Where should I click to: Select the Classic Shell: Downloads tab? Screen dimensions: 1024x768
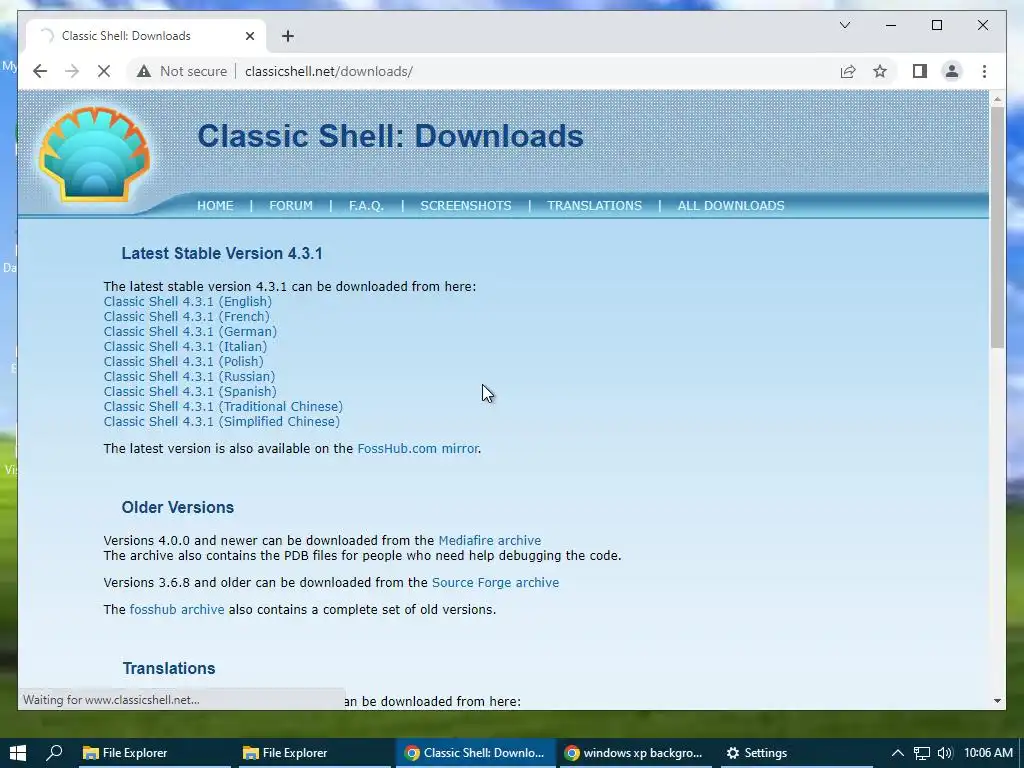[146, 36]
